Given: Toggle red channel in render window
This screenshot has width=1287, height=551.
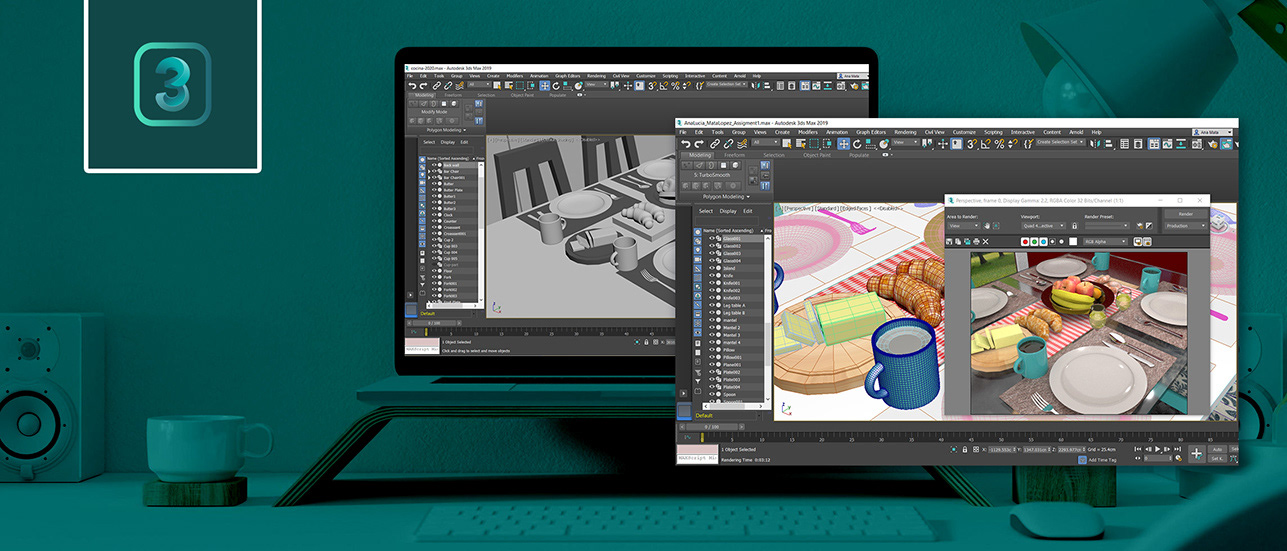Looking at the screenshot, I should [1025, 242].
